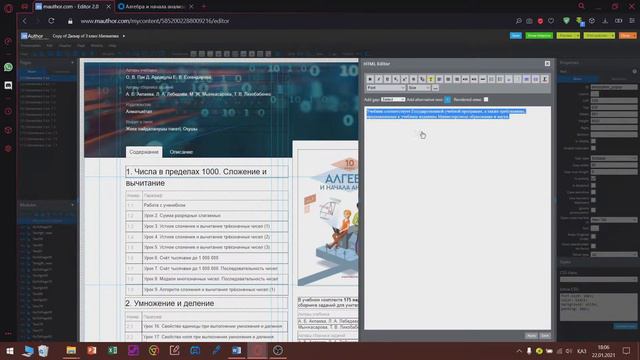640x360 pixels.
Task: Click the blue Add alternative text button
Action: coord(447,99)
